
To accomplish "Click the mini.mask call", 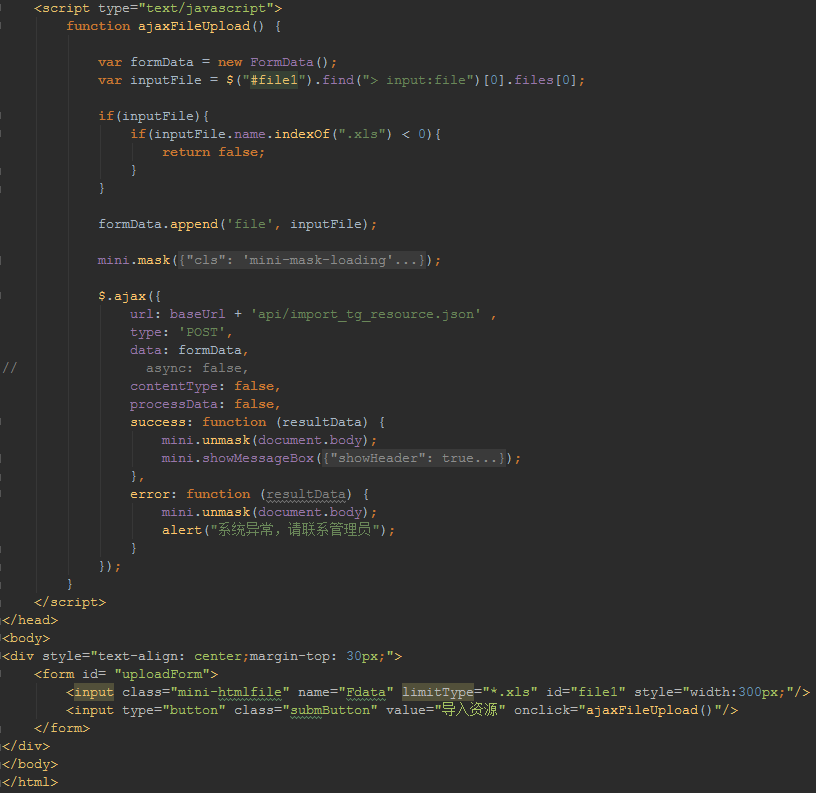I will [x=134, y=260].
